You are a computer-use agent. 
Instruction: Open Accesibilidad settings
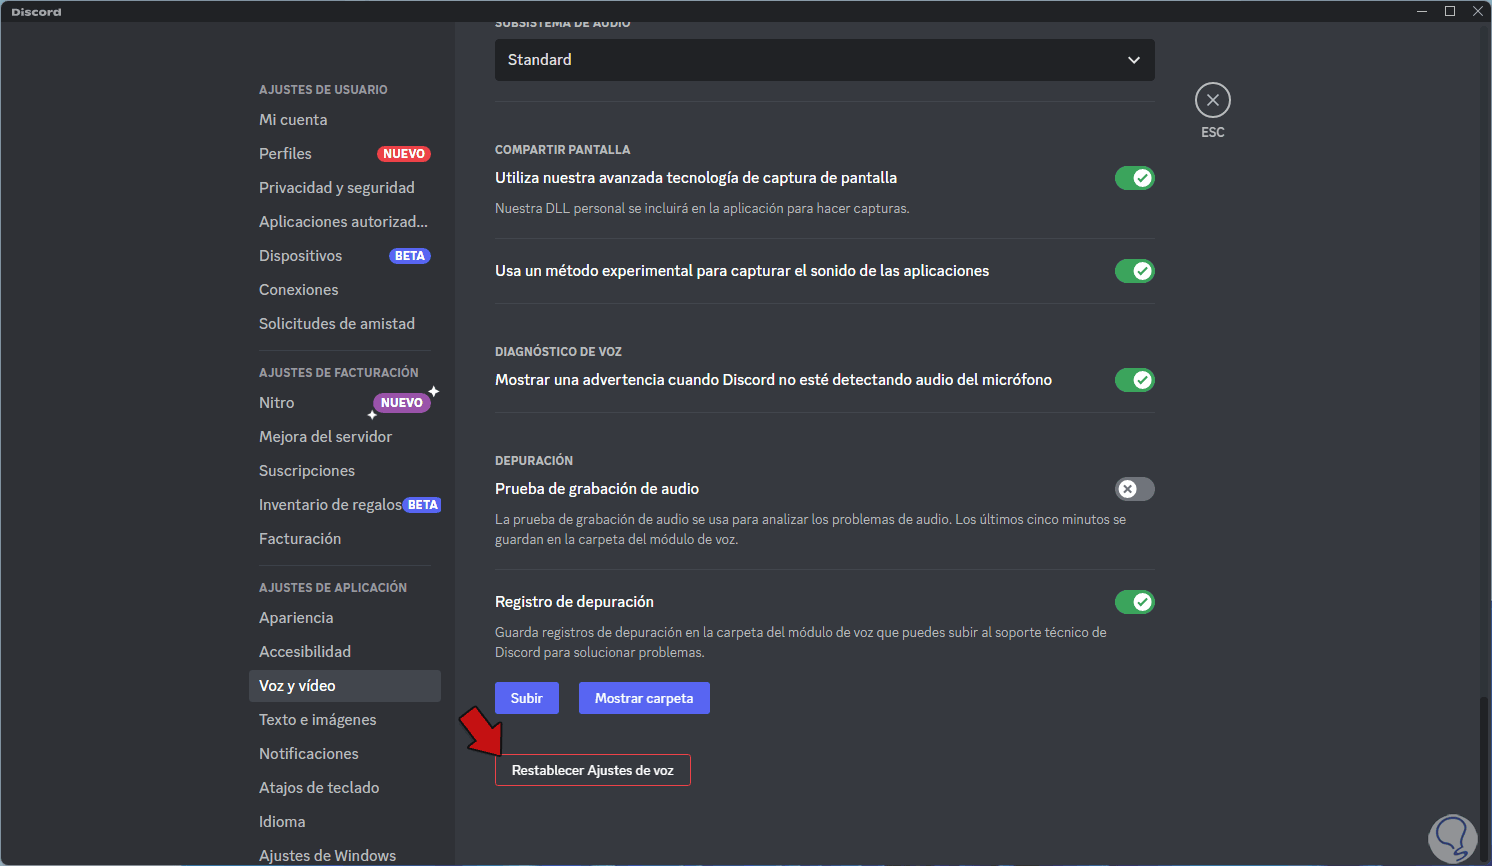pos(344,652)
